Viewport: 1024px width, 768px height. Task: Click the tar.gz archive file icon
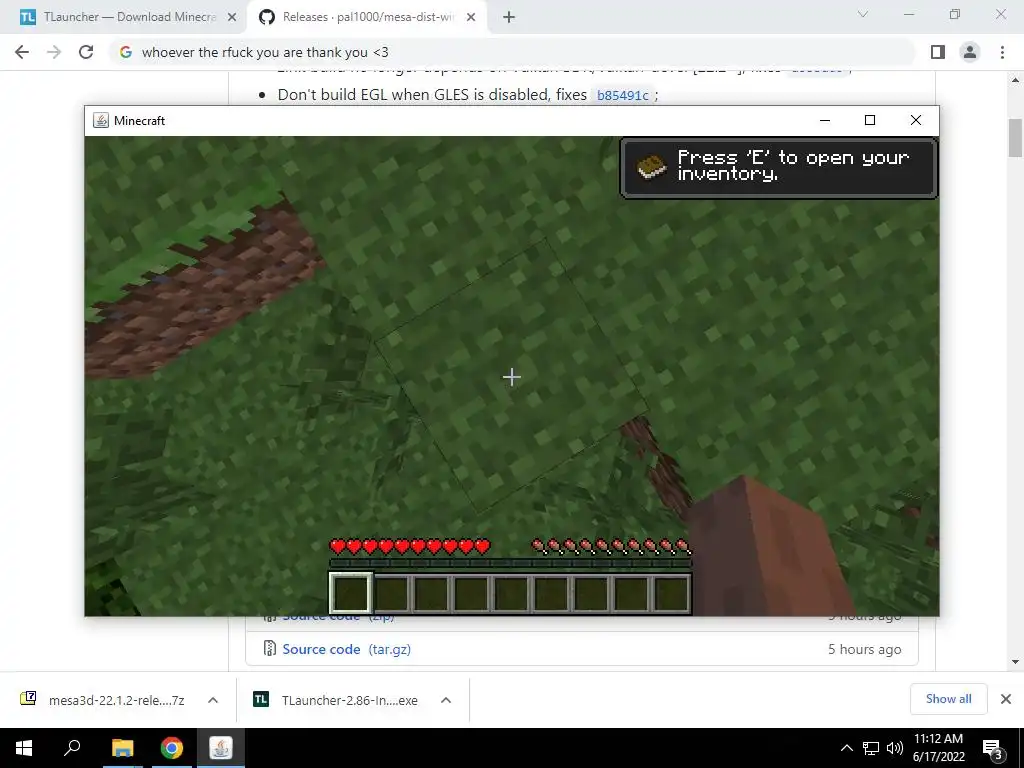point(269,648)
